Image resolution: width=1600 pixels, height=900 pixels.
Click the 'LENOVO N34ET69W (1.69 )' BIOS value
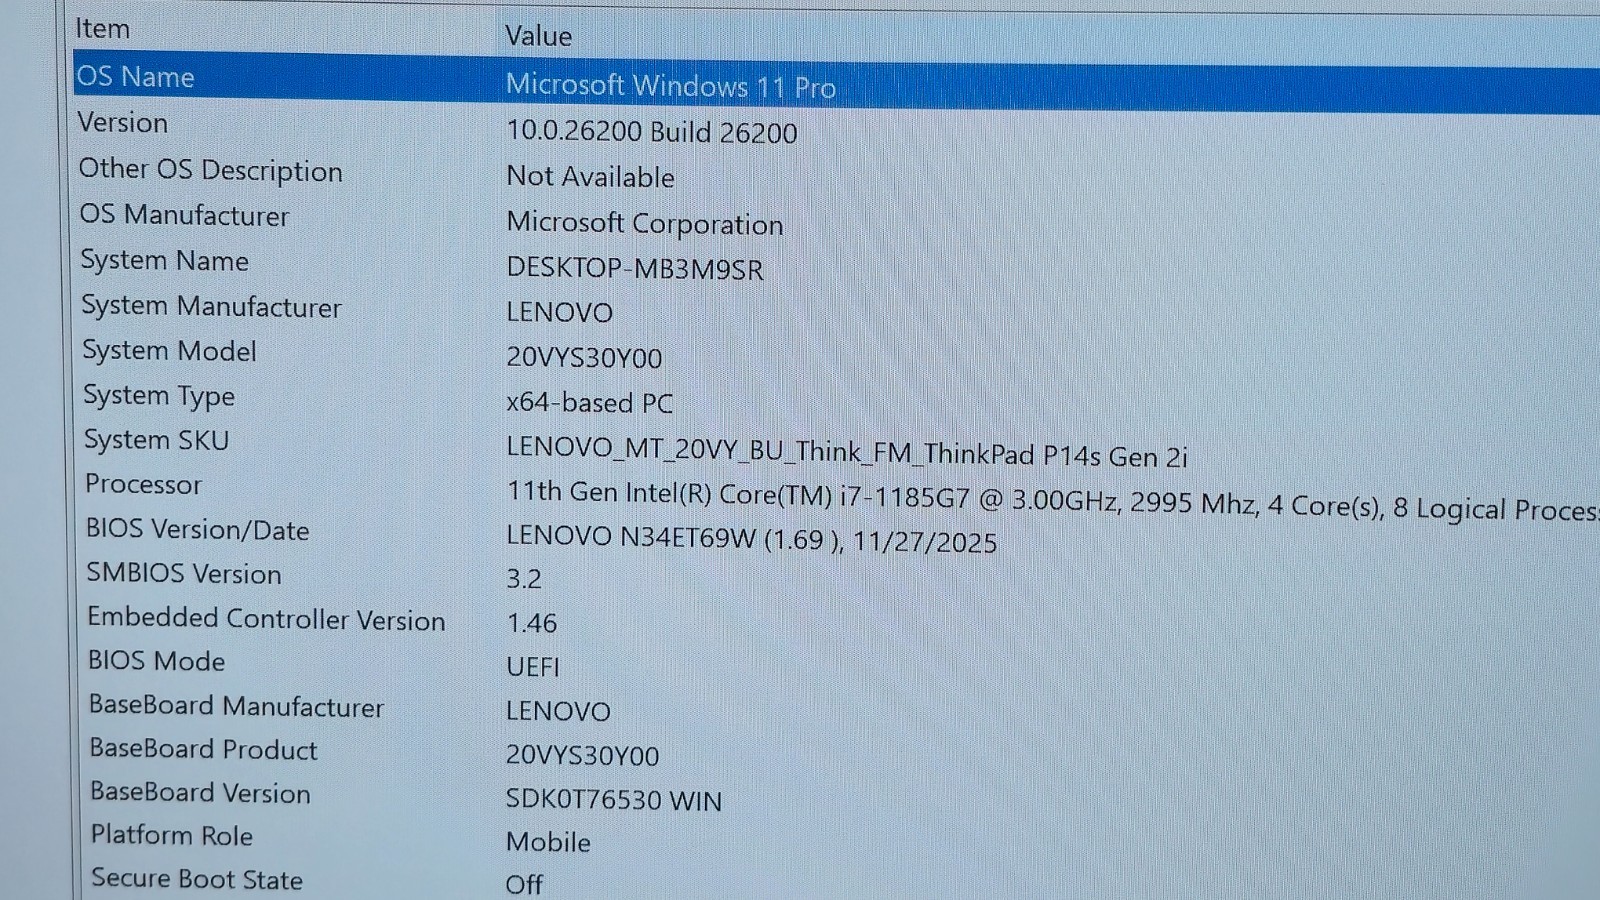[x=752, y=540]
